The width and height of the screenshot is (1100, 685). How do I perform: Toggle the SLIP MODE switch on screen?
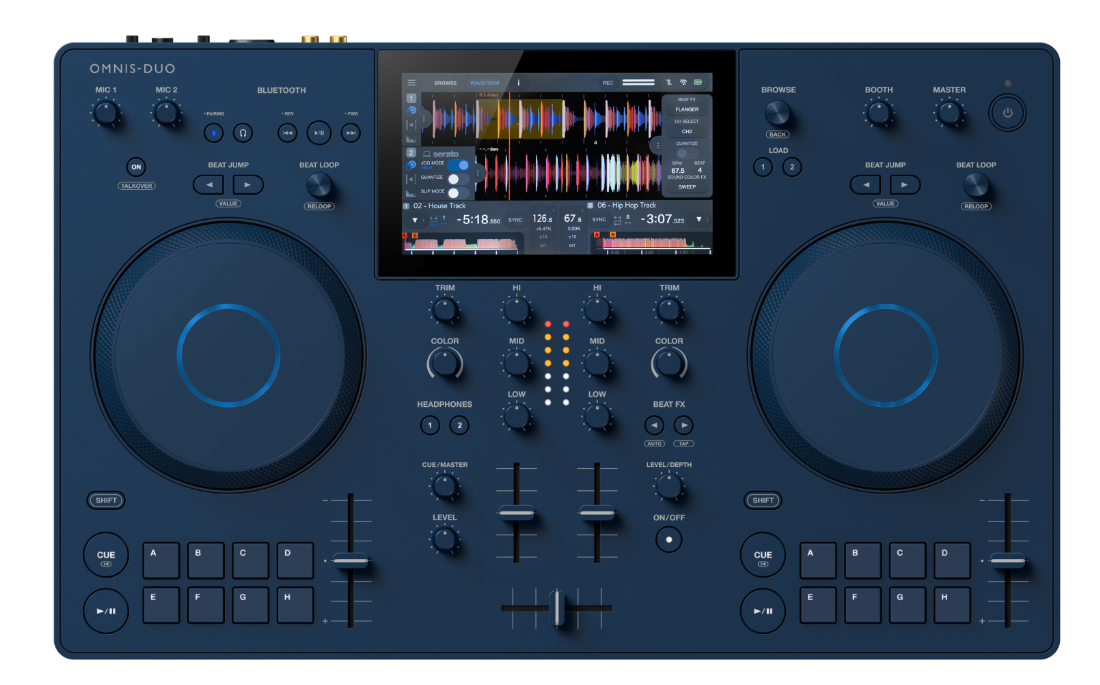(x=459, y=193)
